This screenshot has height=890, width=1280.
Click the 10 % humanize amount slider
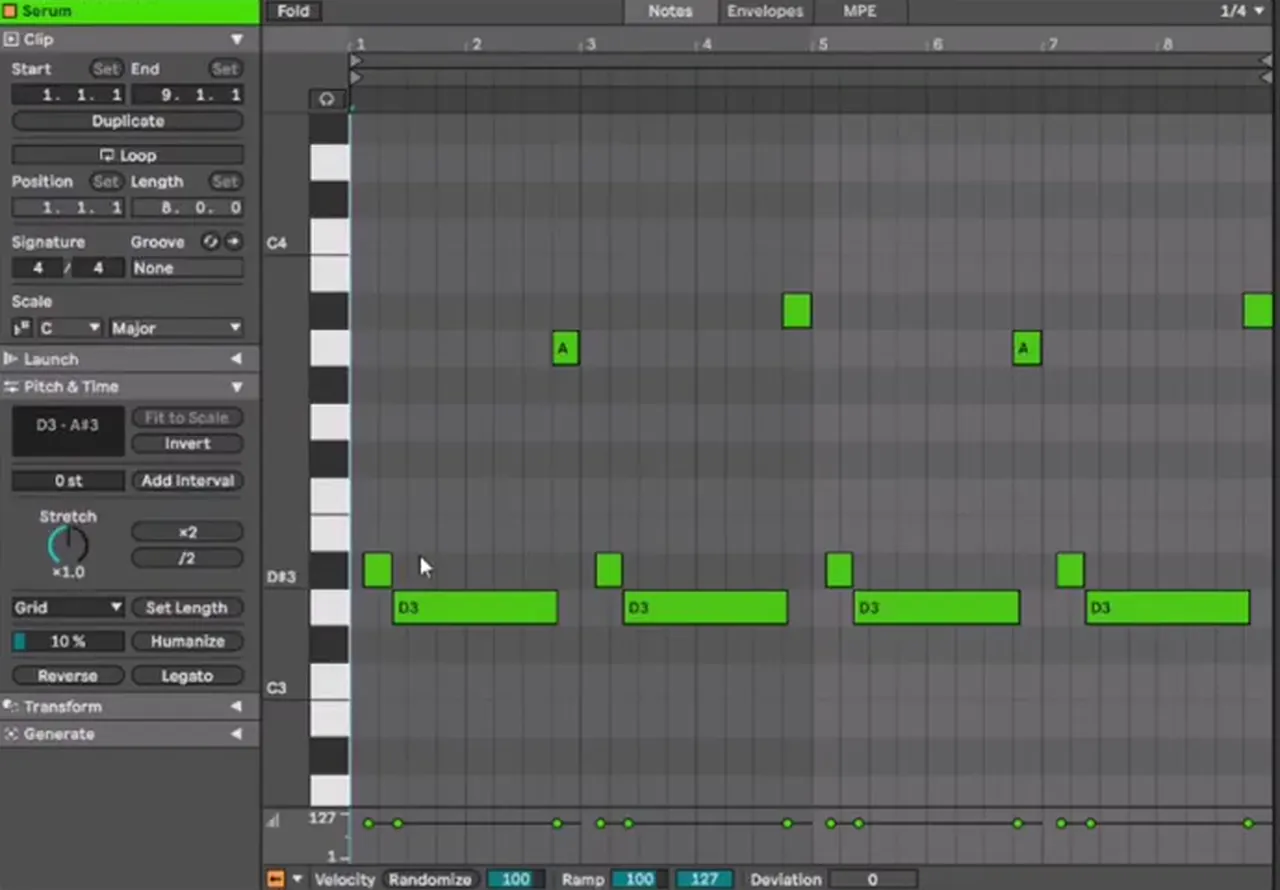[68, 642]
